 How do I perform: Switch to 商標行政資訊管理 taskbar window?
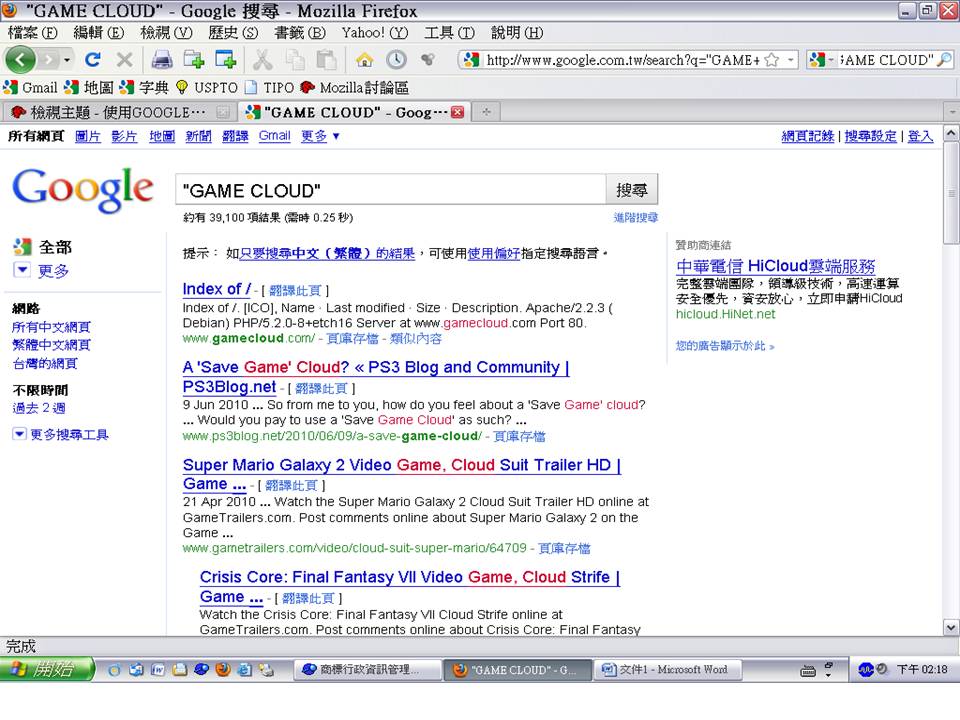(369, 669)
